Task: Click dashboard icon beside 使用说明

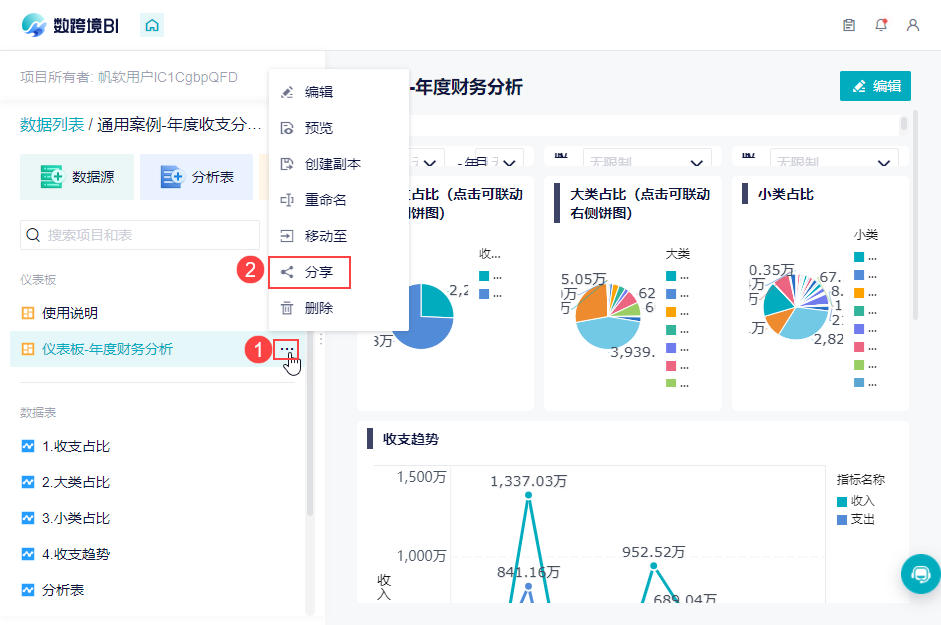Action: [x=28, y=313]
